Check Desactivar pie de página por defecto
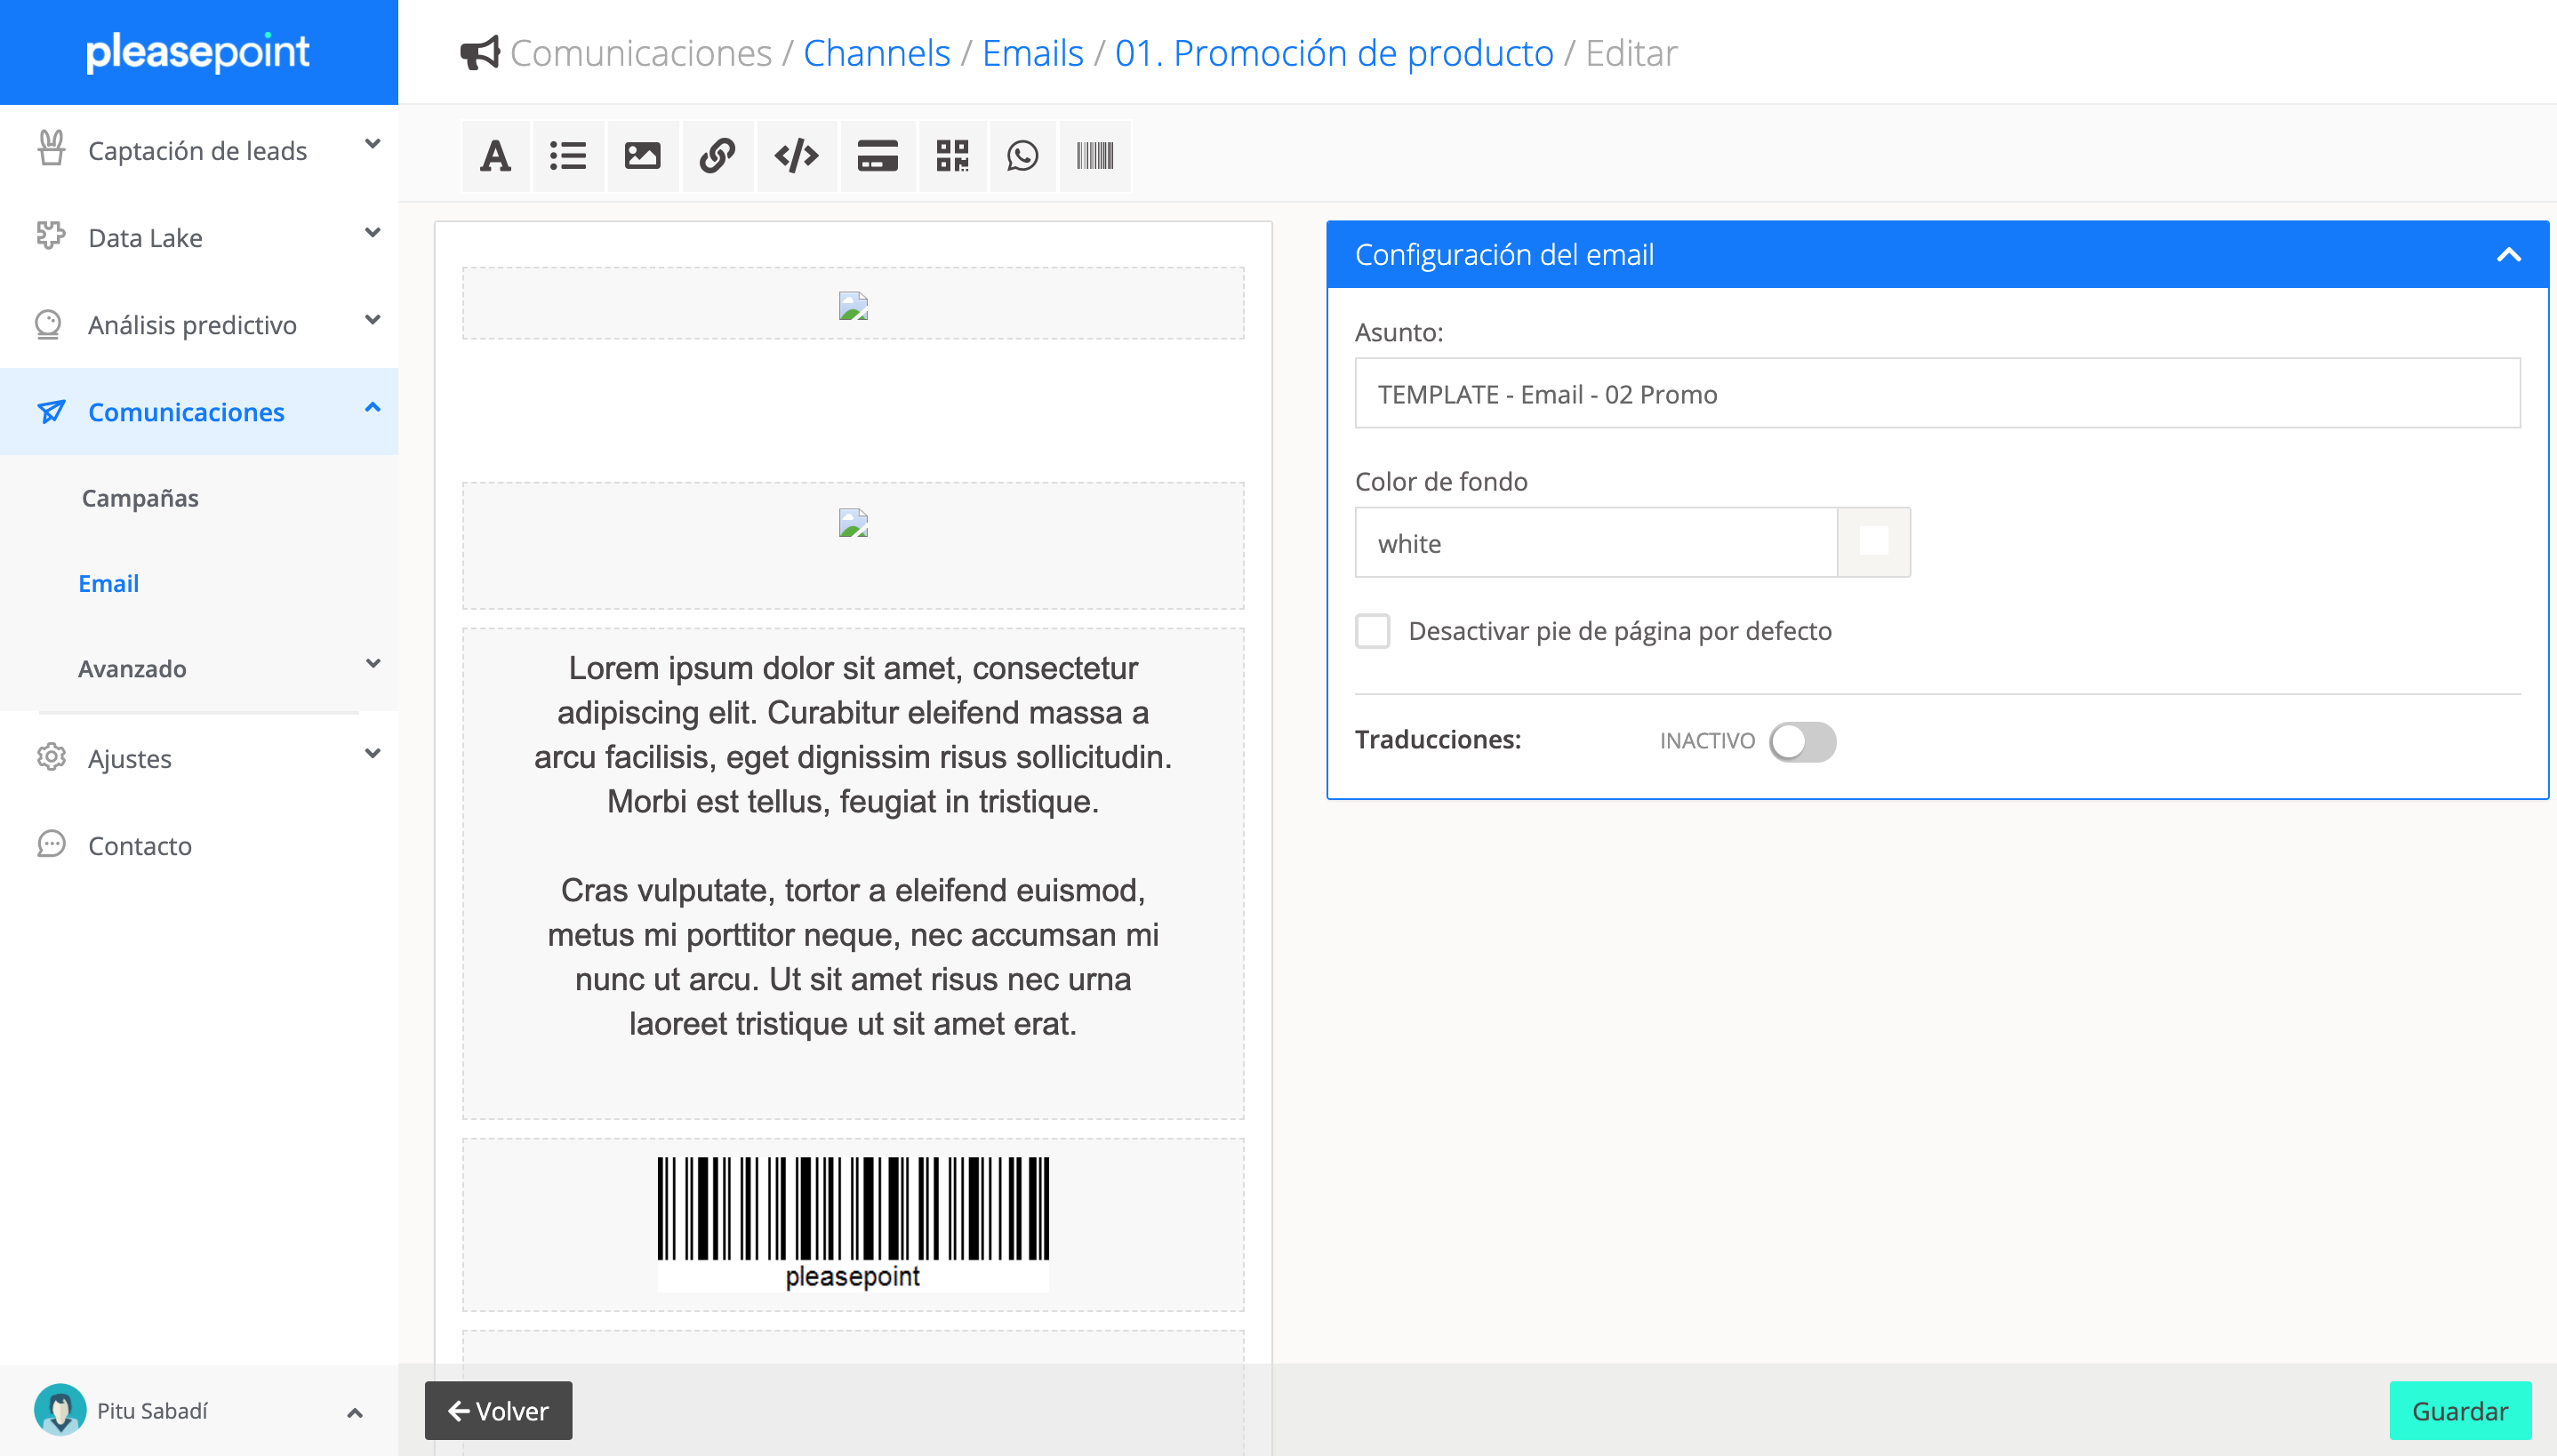Screen dimensions: 2557x1456 [1372, 631]
